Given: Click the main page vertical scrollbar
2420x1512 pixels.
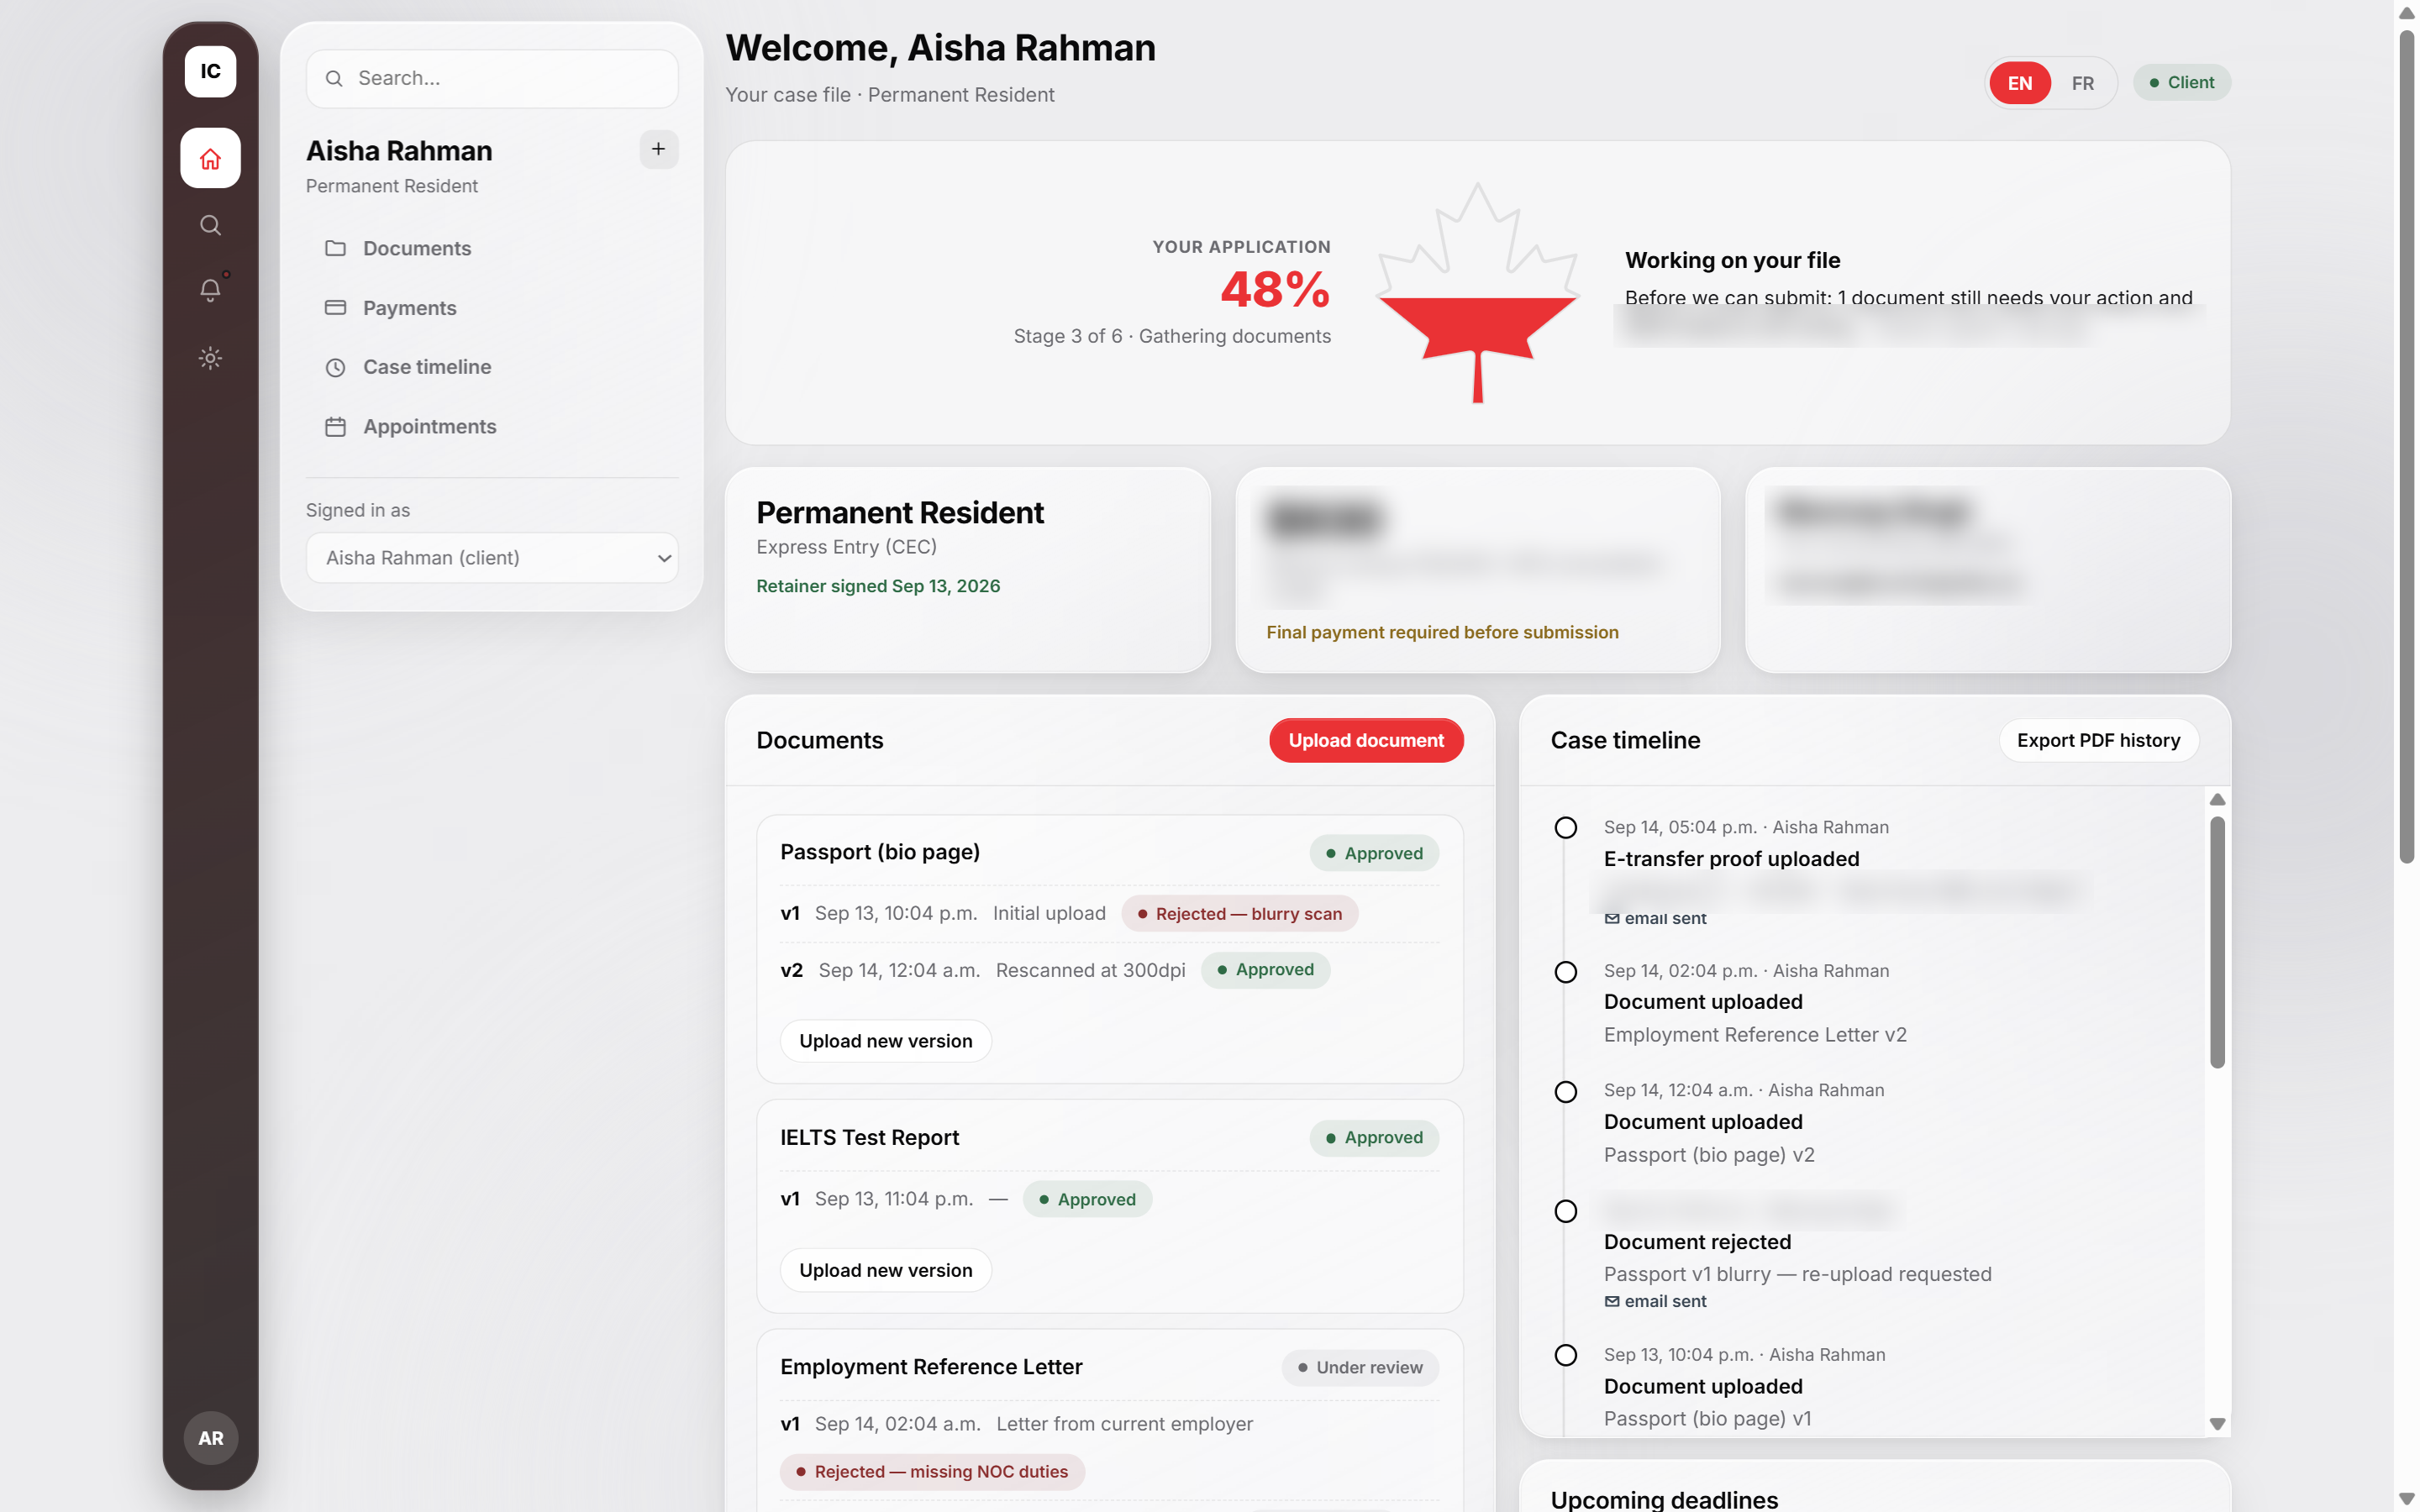Looking at the screenshot, I should pos(2406,445).
